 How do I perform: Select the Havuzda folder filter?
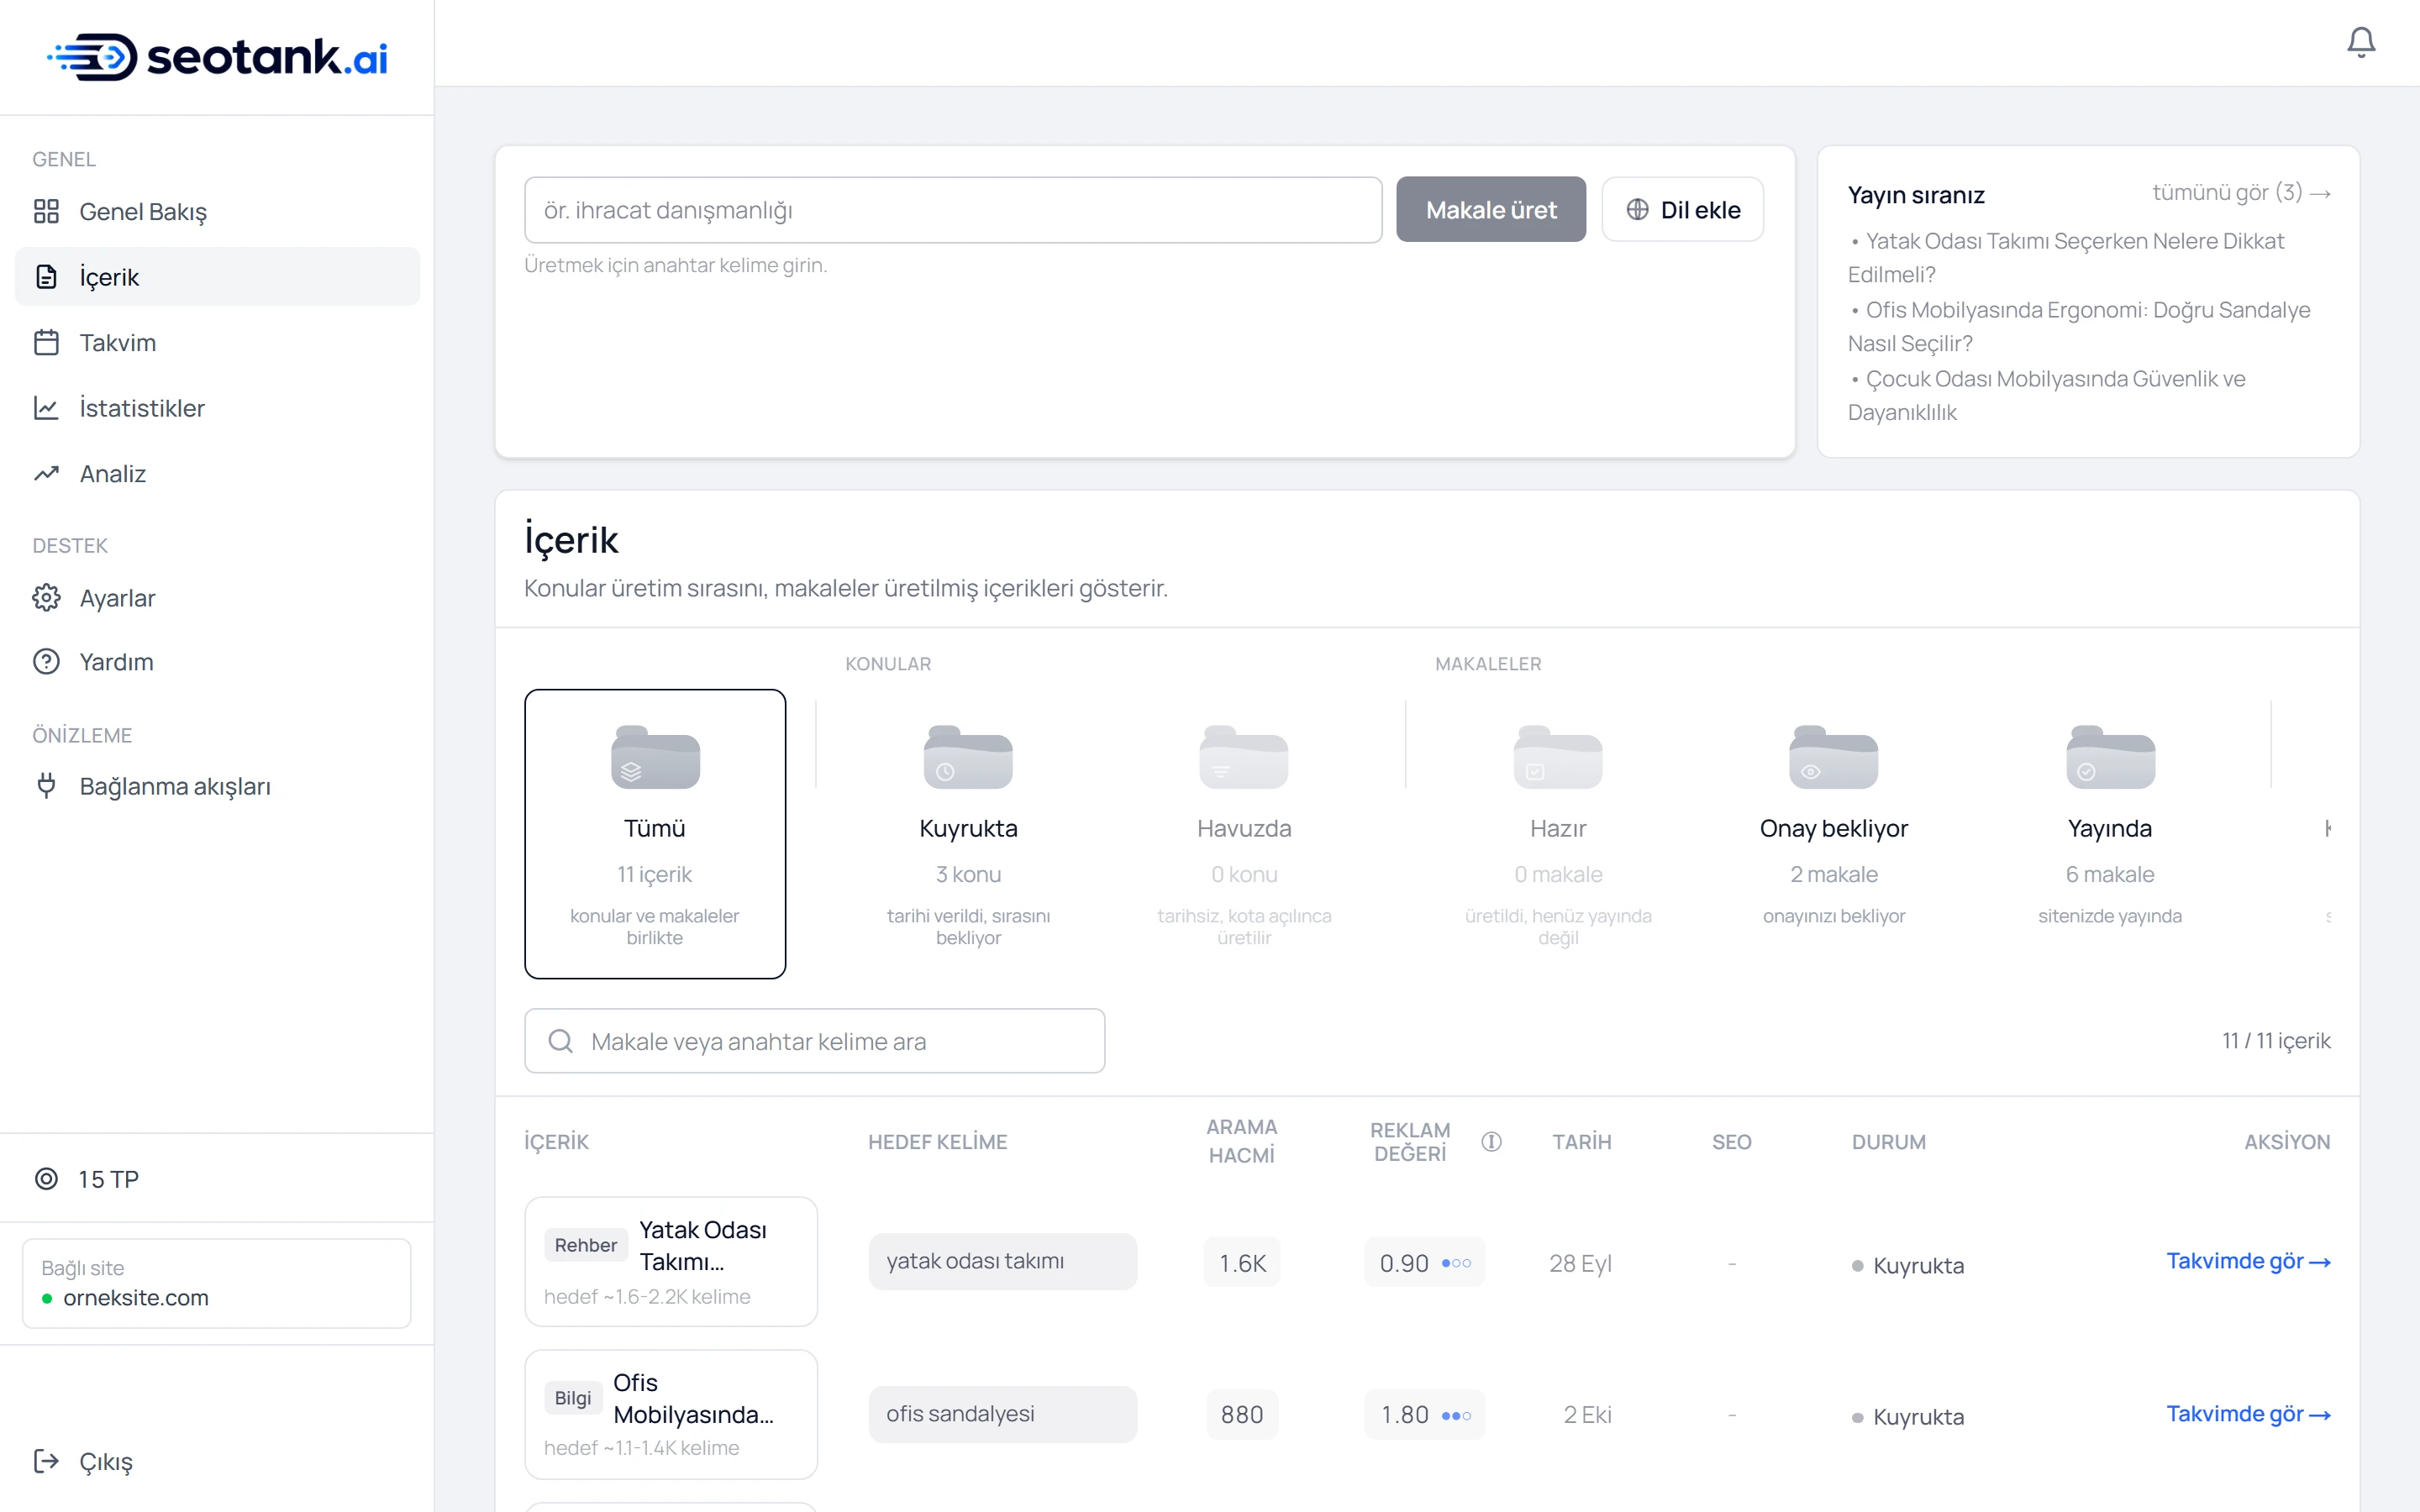tap(1244, 834)
